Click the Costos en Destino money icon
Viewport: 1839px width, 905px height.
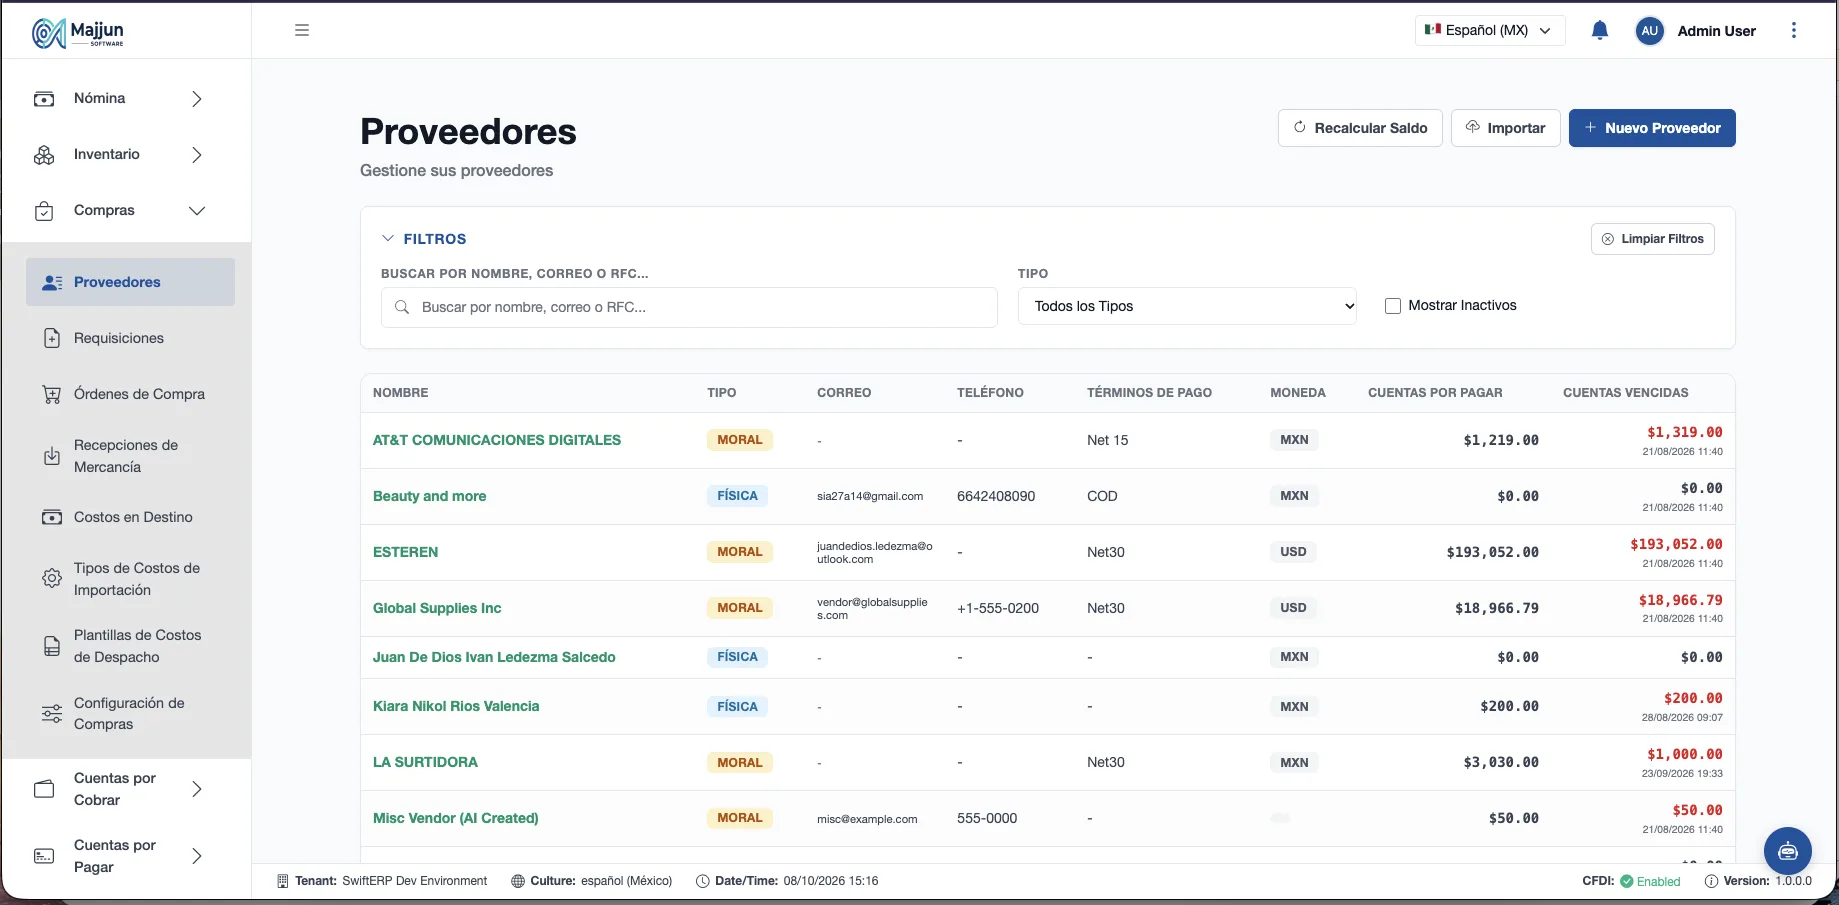(x=52, y=517)
